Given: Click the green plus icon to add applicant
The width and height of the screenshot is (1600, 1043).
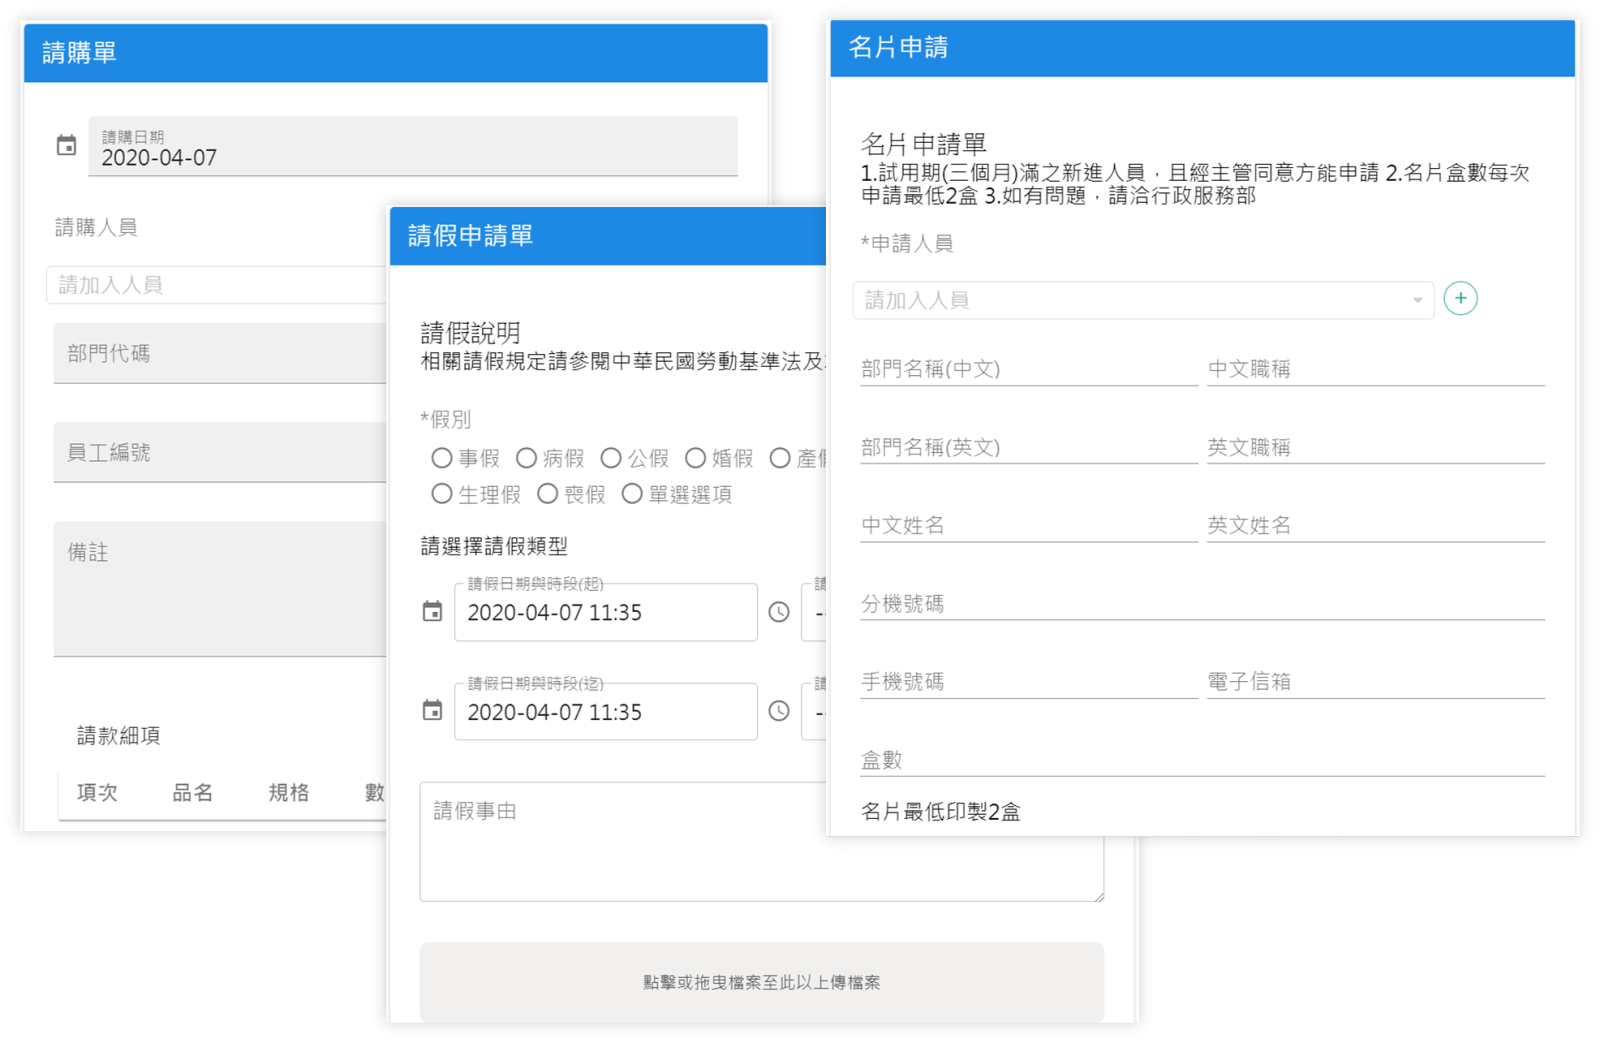Looking at the screenshot, I should coord(1460,299).
